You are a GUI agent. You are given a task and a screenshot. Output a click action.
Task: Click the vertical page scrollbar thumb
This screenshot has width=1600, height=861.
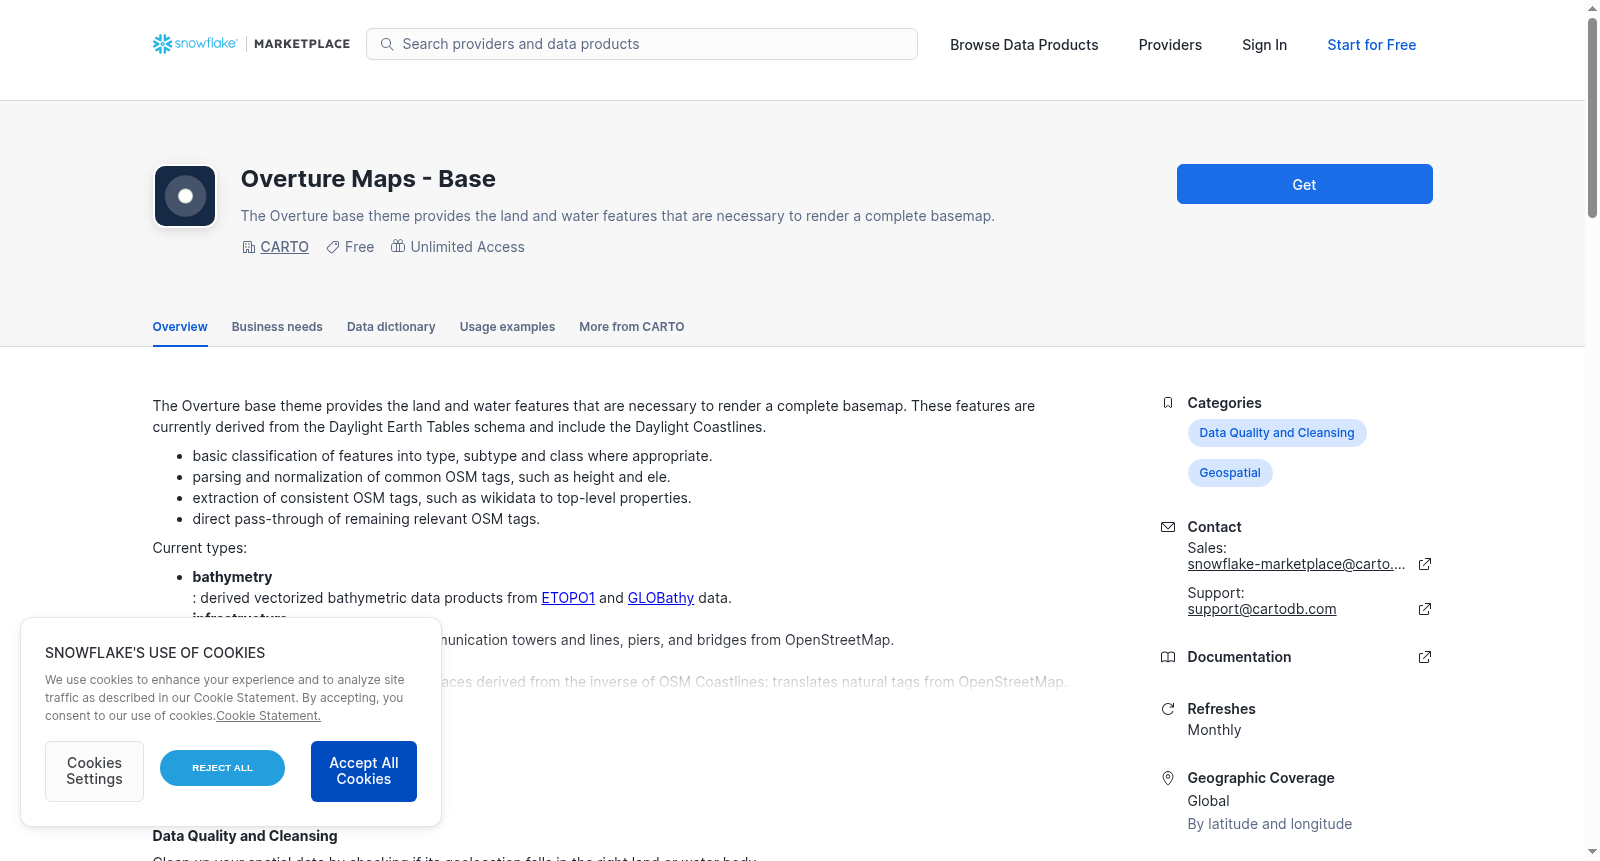point(1592,118)
